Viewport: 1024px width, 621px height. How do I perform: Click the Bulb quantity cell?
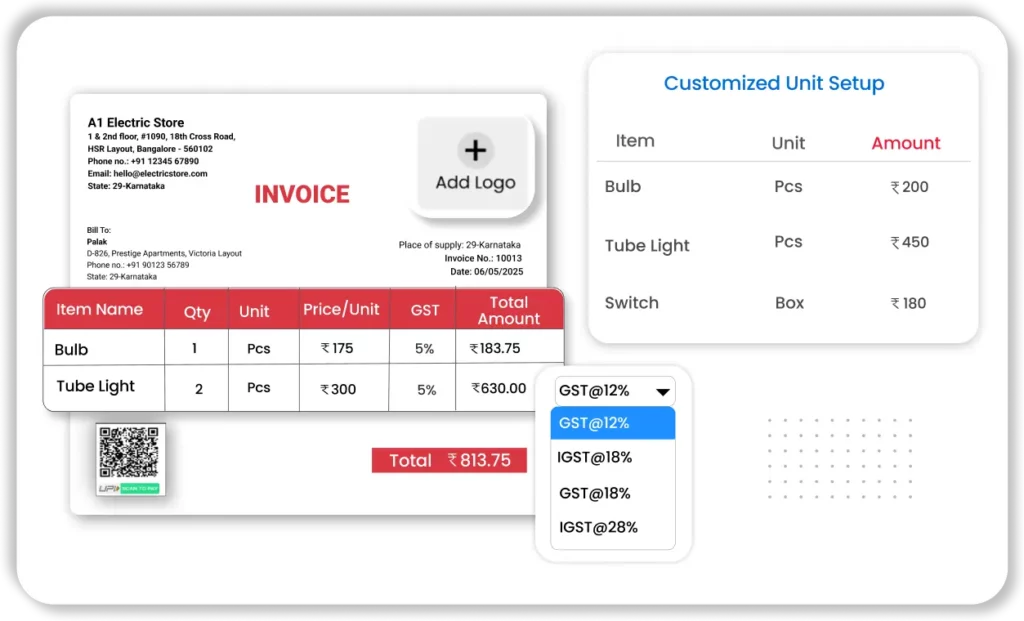[195, 349]
